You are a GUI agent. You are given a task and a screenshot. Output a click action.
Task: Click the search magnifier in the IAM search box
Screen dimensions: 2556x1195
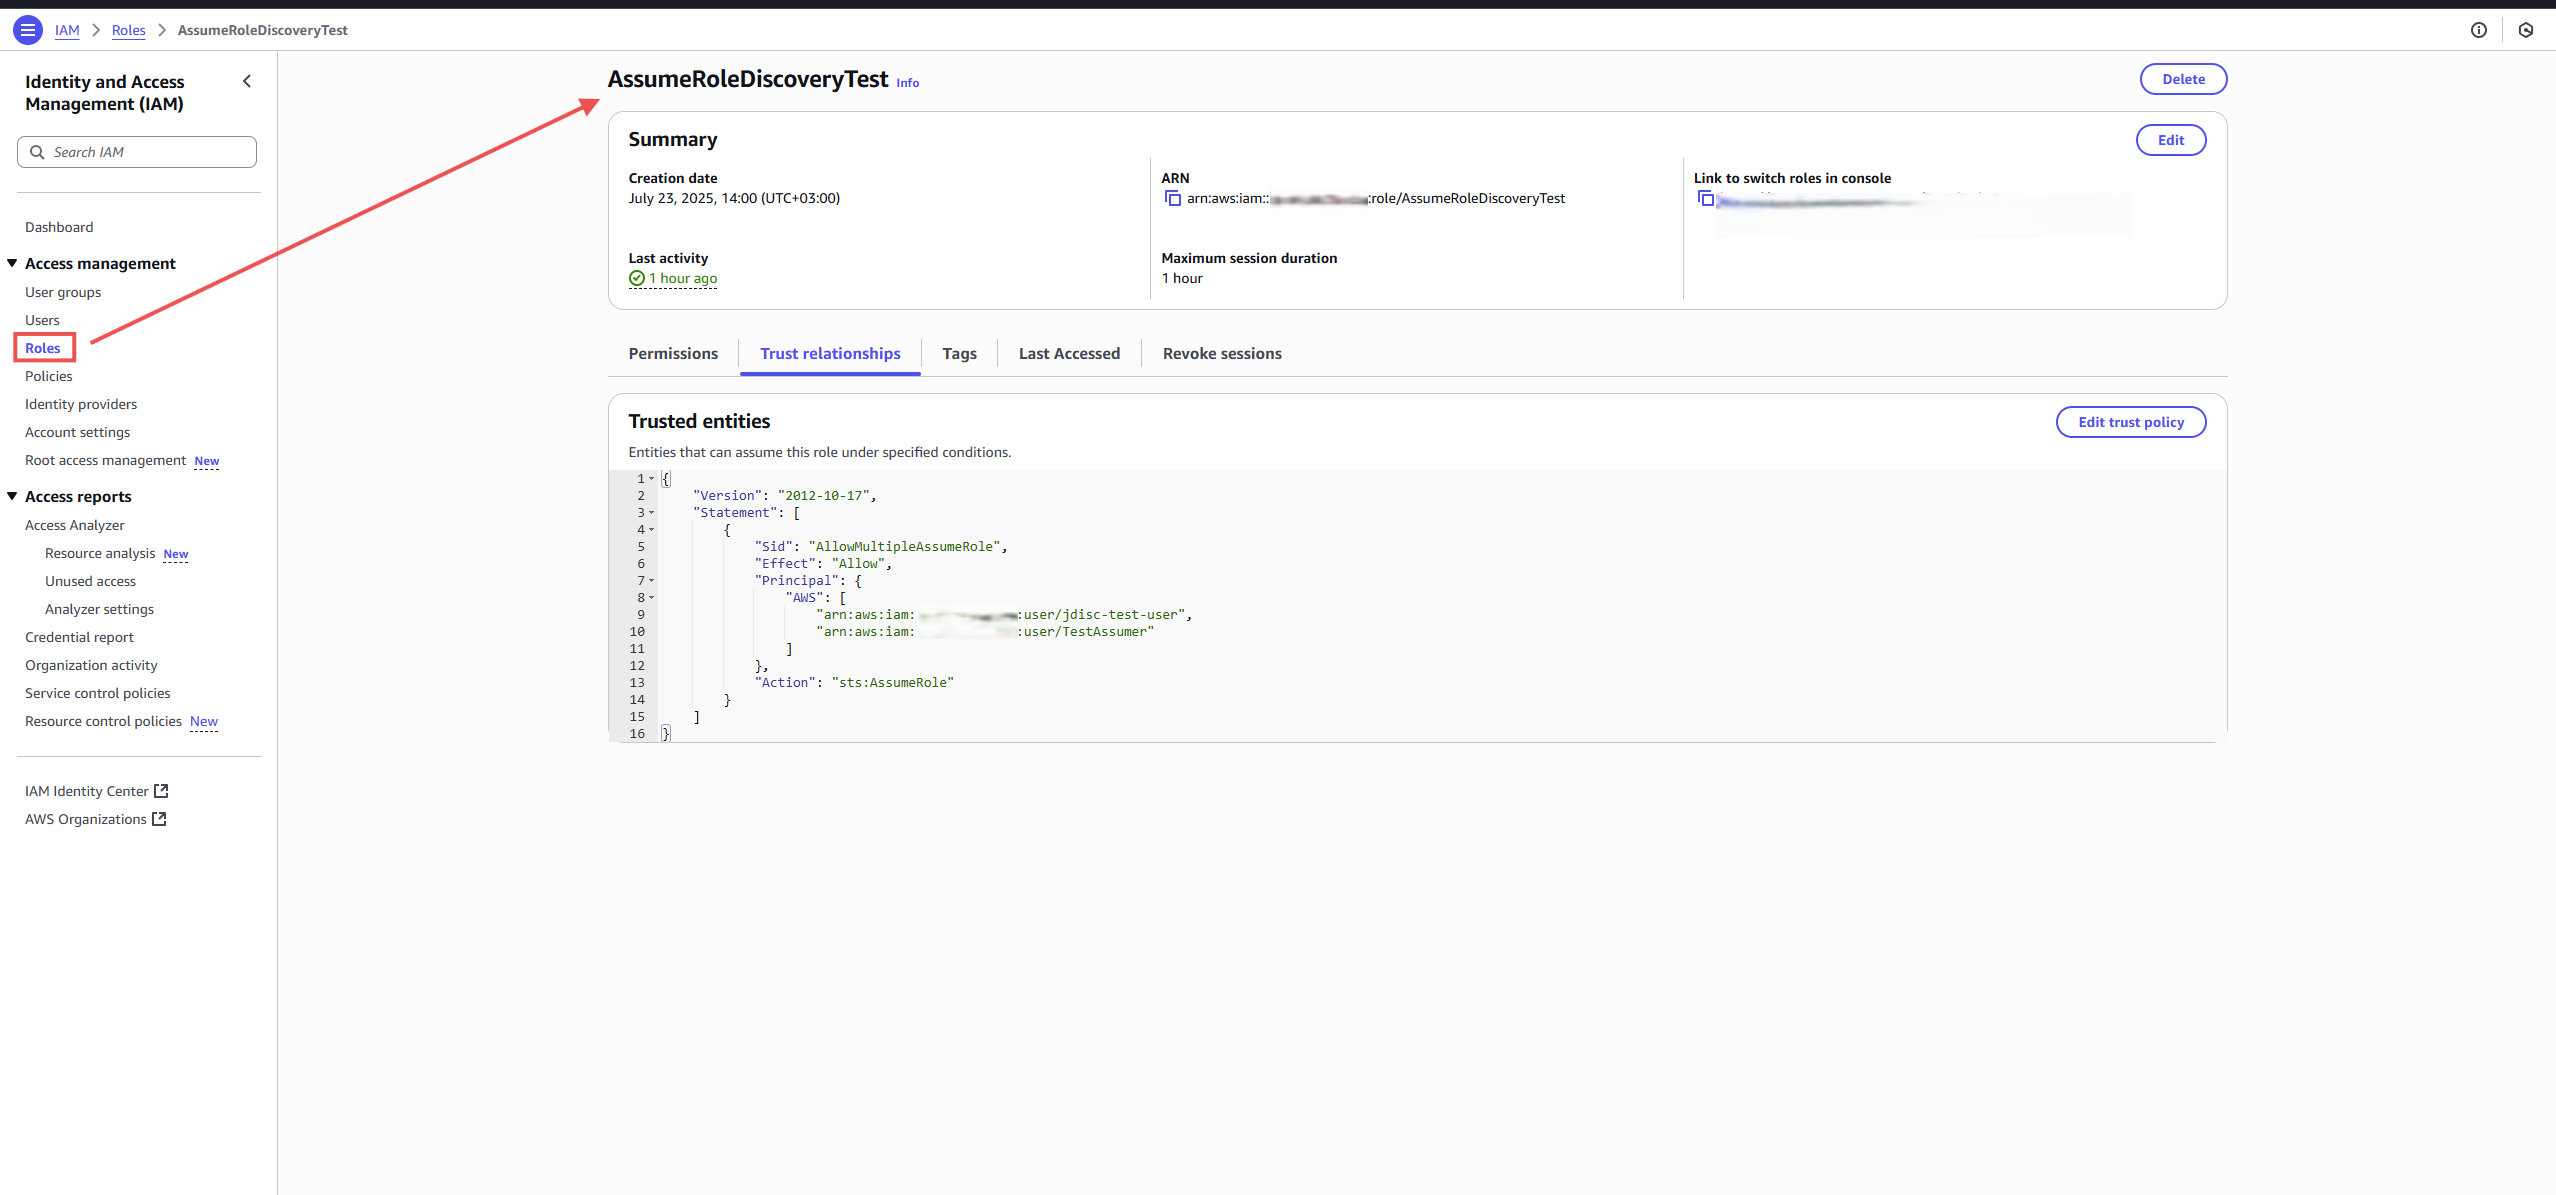coord(38,151)
